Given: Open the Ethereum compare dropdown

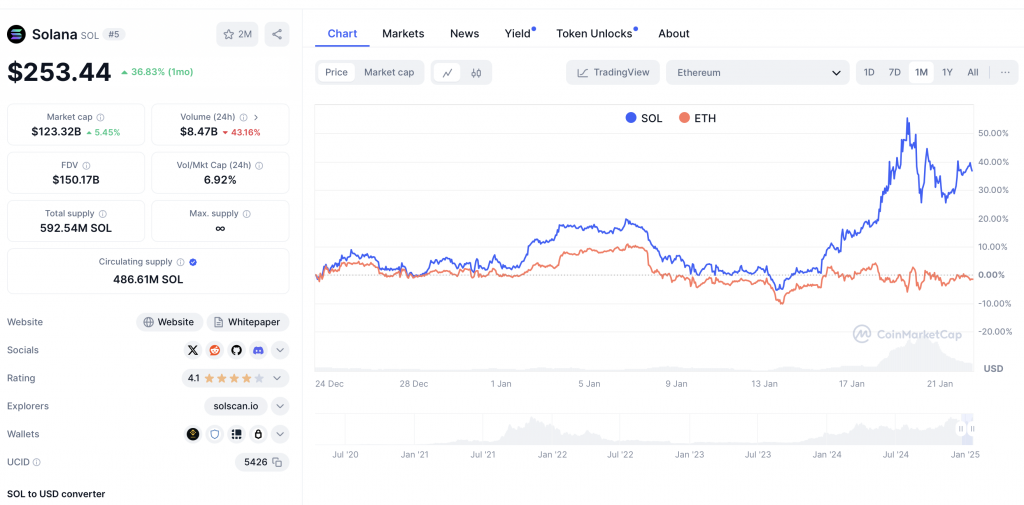Looking at the screenshot, I should point(758,73).
